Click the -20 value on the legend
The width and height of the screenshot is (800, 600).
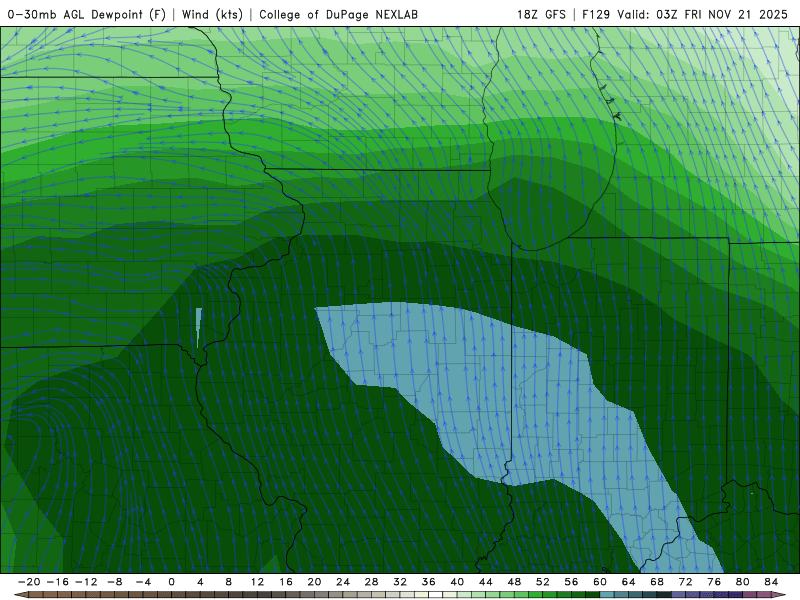(x=29, y=582)
